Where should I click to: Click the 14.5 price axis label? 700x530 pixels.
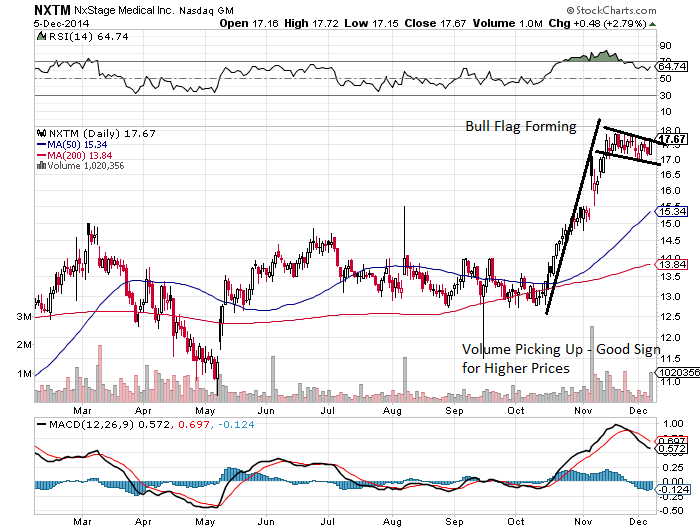pos(671,241)
